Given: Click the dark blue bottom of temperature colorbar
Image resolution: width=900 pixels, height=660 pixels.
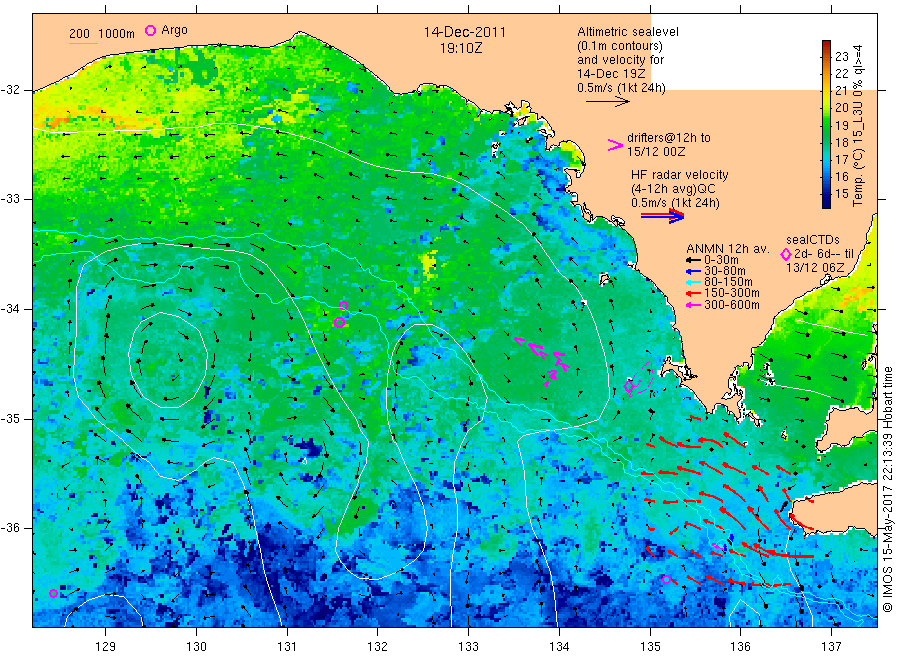Looking at the screenshot, I should (826, 201).
